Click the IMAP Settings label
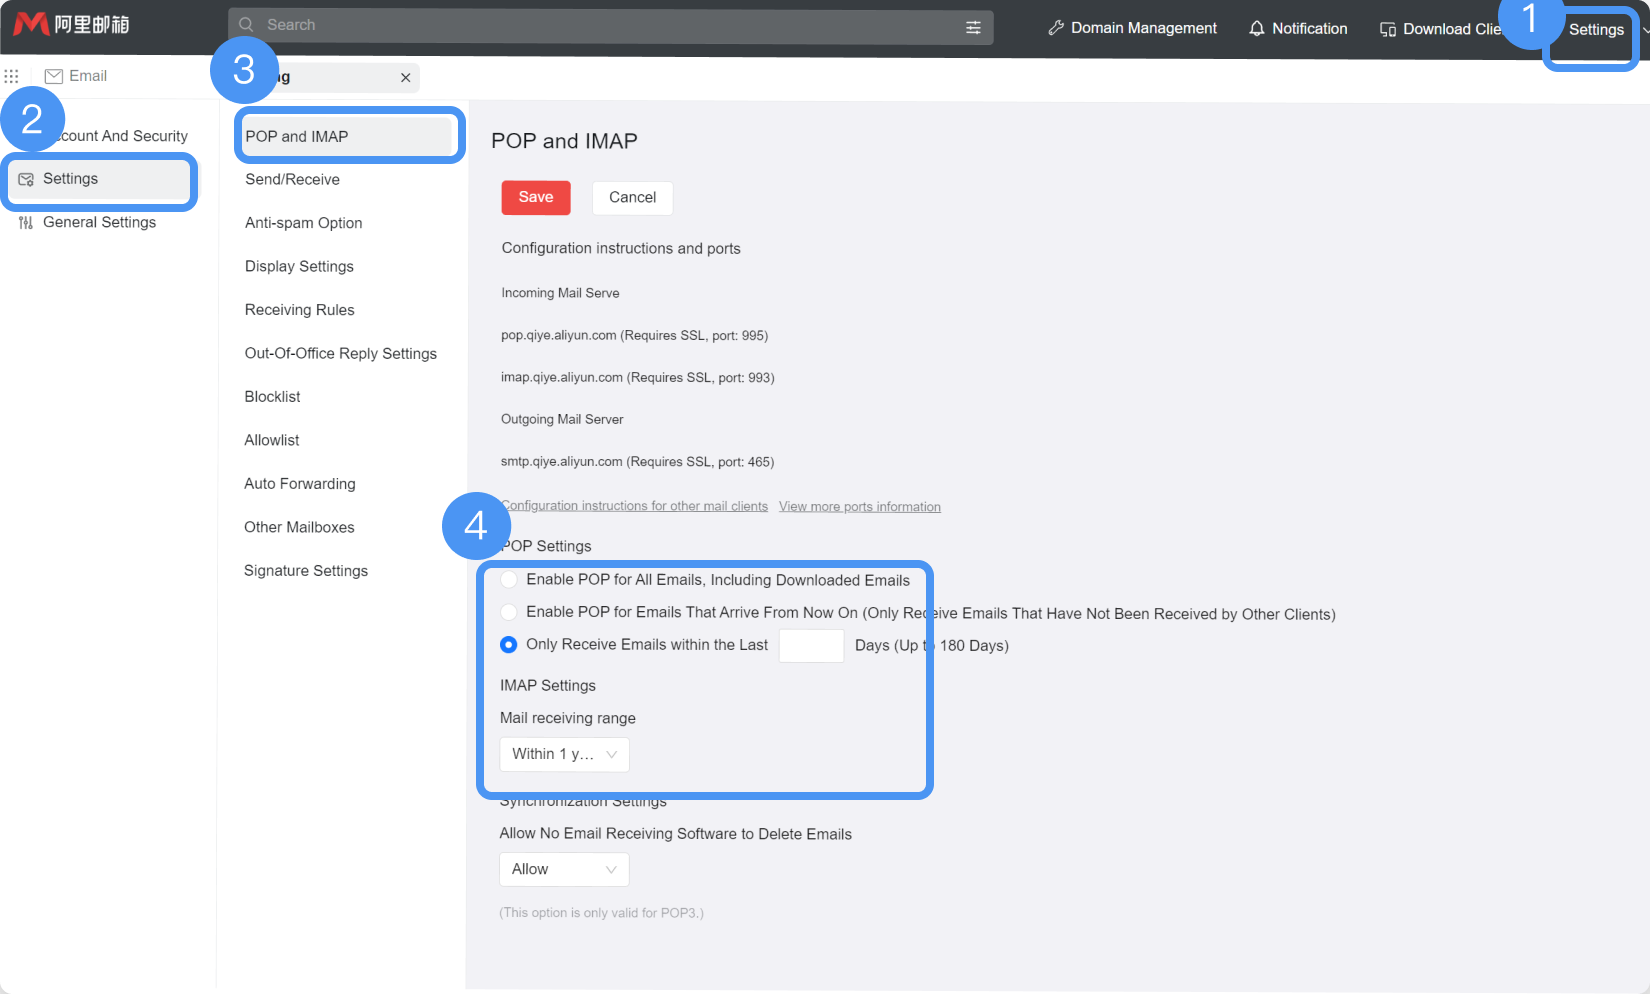 pyautogui.click(x=548, y=686)
